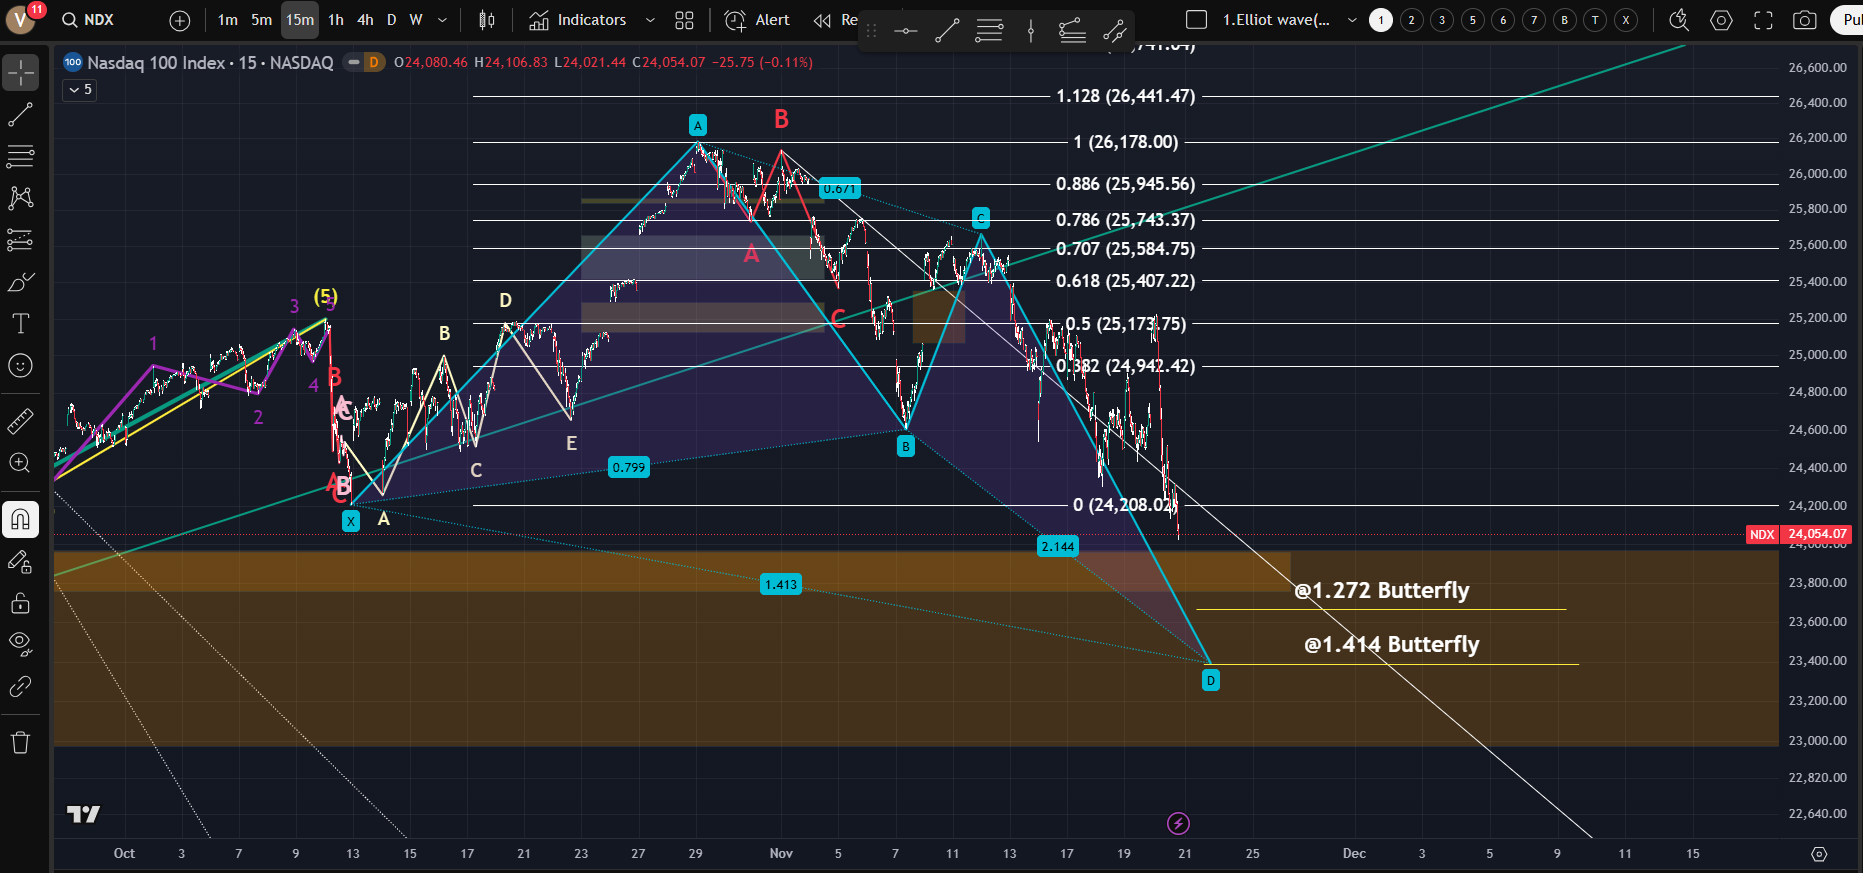Take a chart snapshot with camera icon
1863x873 pixels.
[1804, 20]
